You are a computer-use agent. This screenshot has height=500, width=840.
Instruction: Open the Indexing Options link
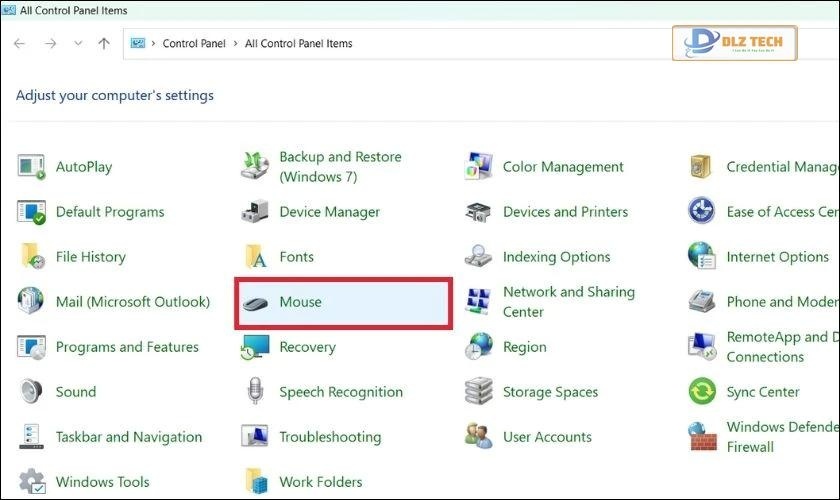pos(556,257)
